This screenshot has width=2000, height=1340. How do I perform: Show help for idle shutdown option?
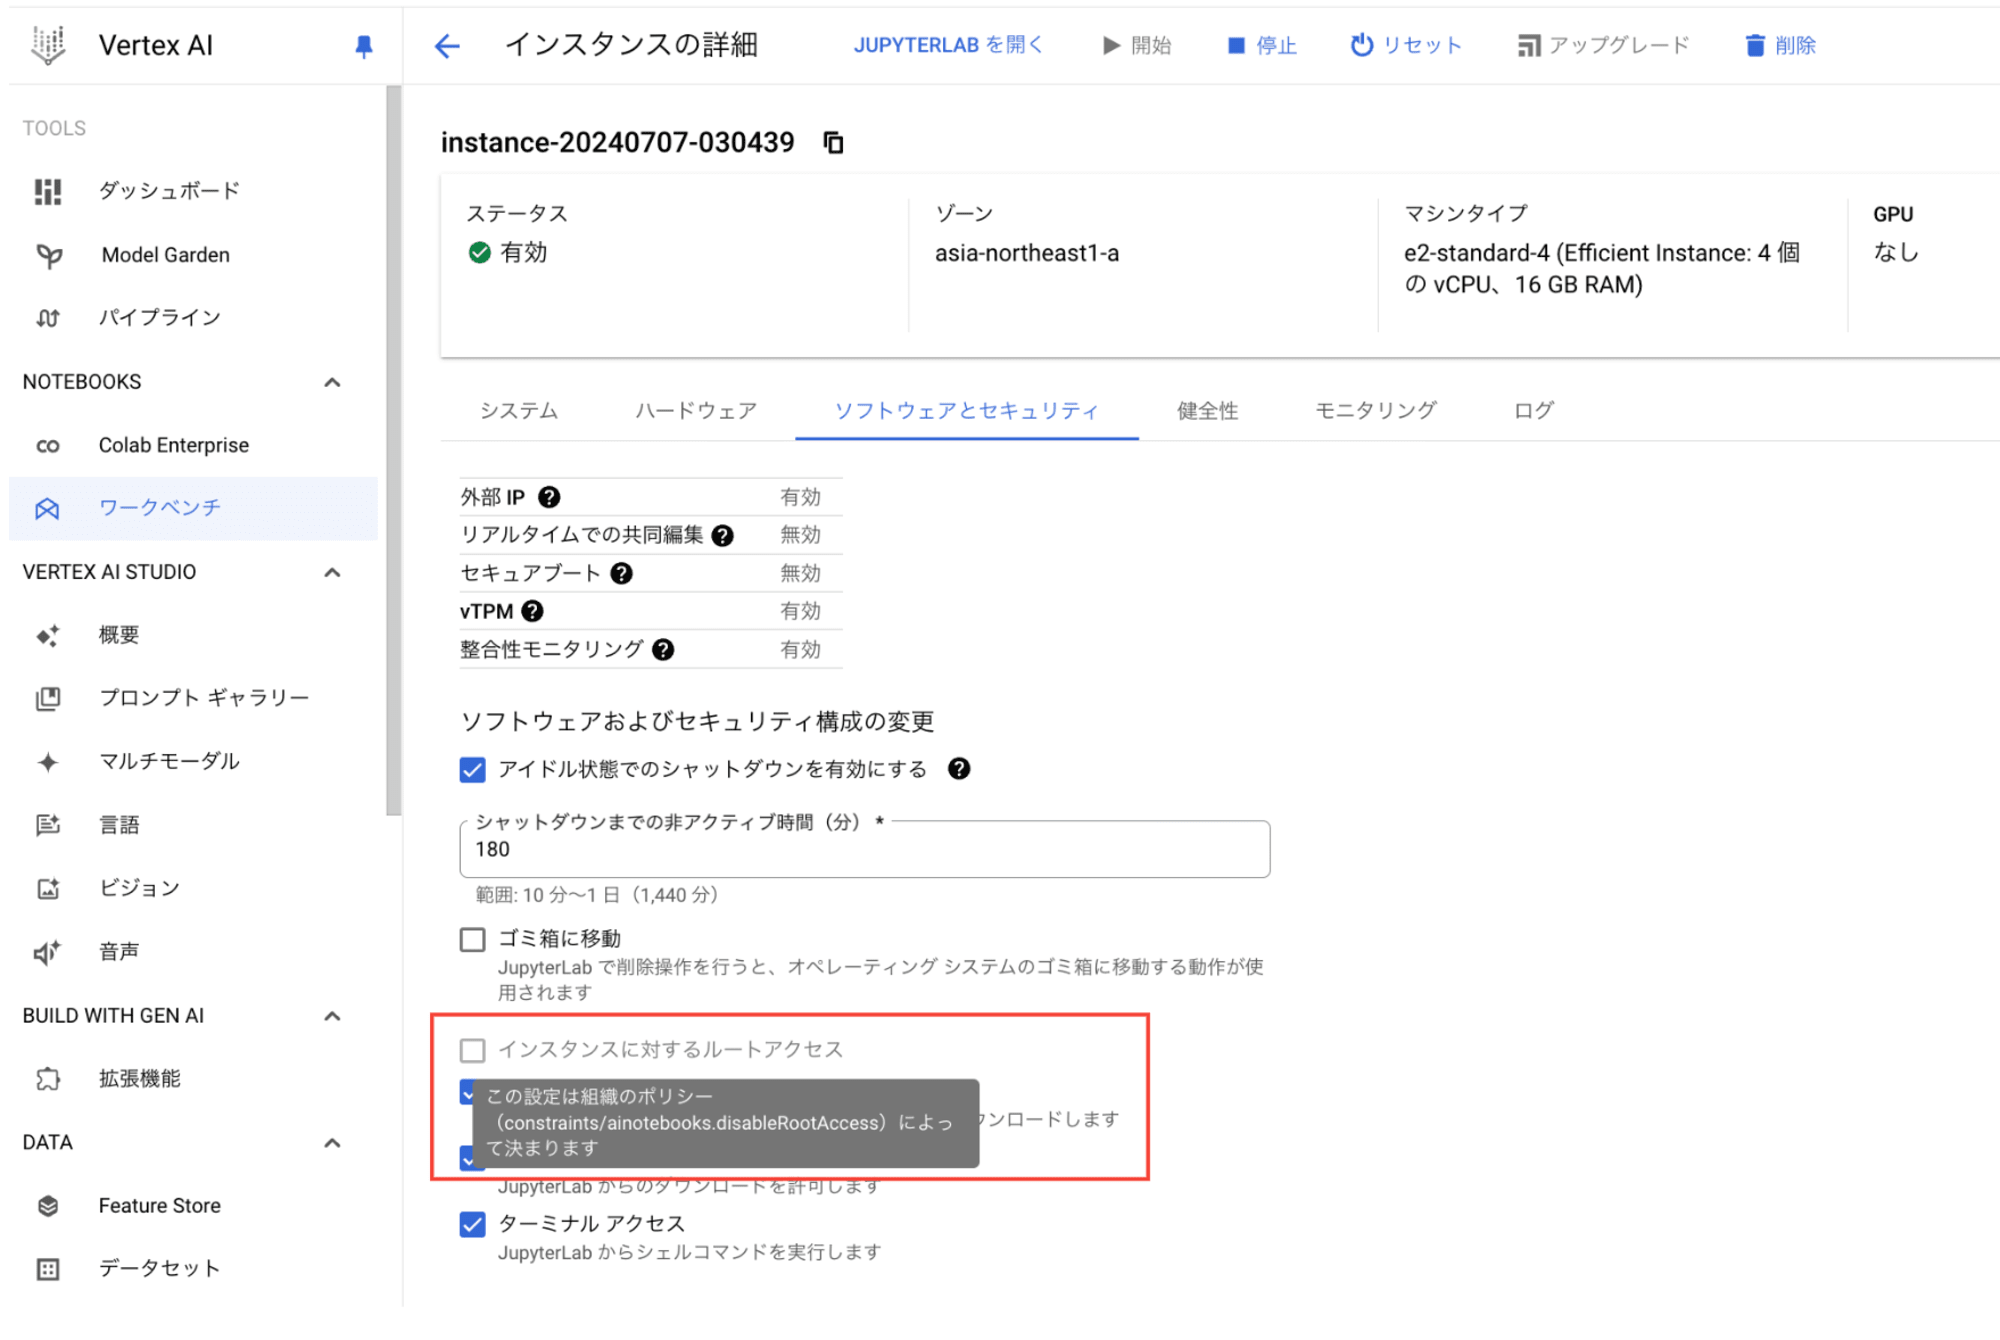tap(959, 769)
